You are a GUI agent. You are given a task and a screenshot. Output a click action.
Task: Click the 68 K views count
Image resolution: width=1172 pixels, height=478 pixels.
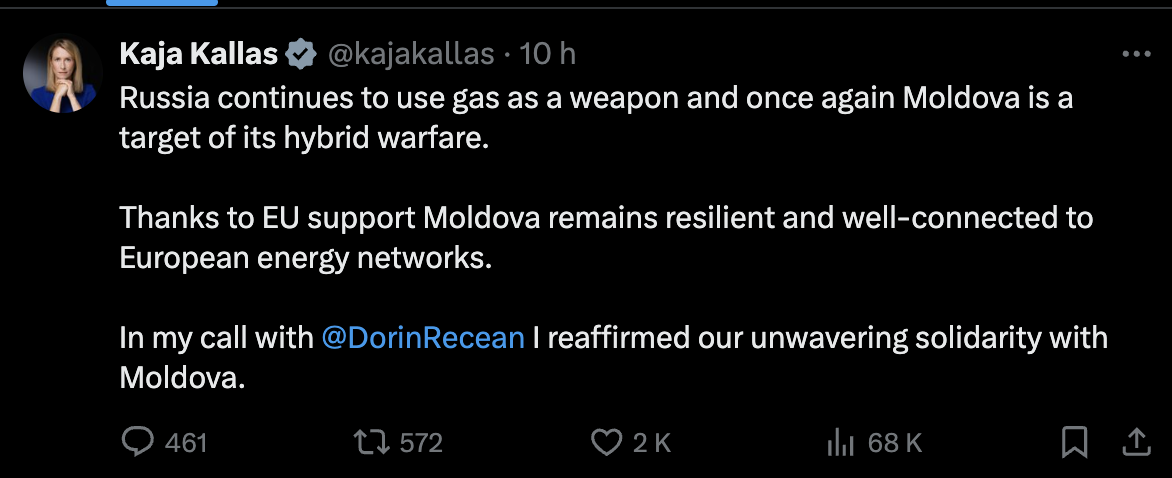[895, 442]
